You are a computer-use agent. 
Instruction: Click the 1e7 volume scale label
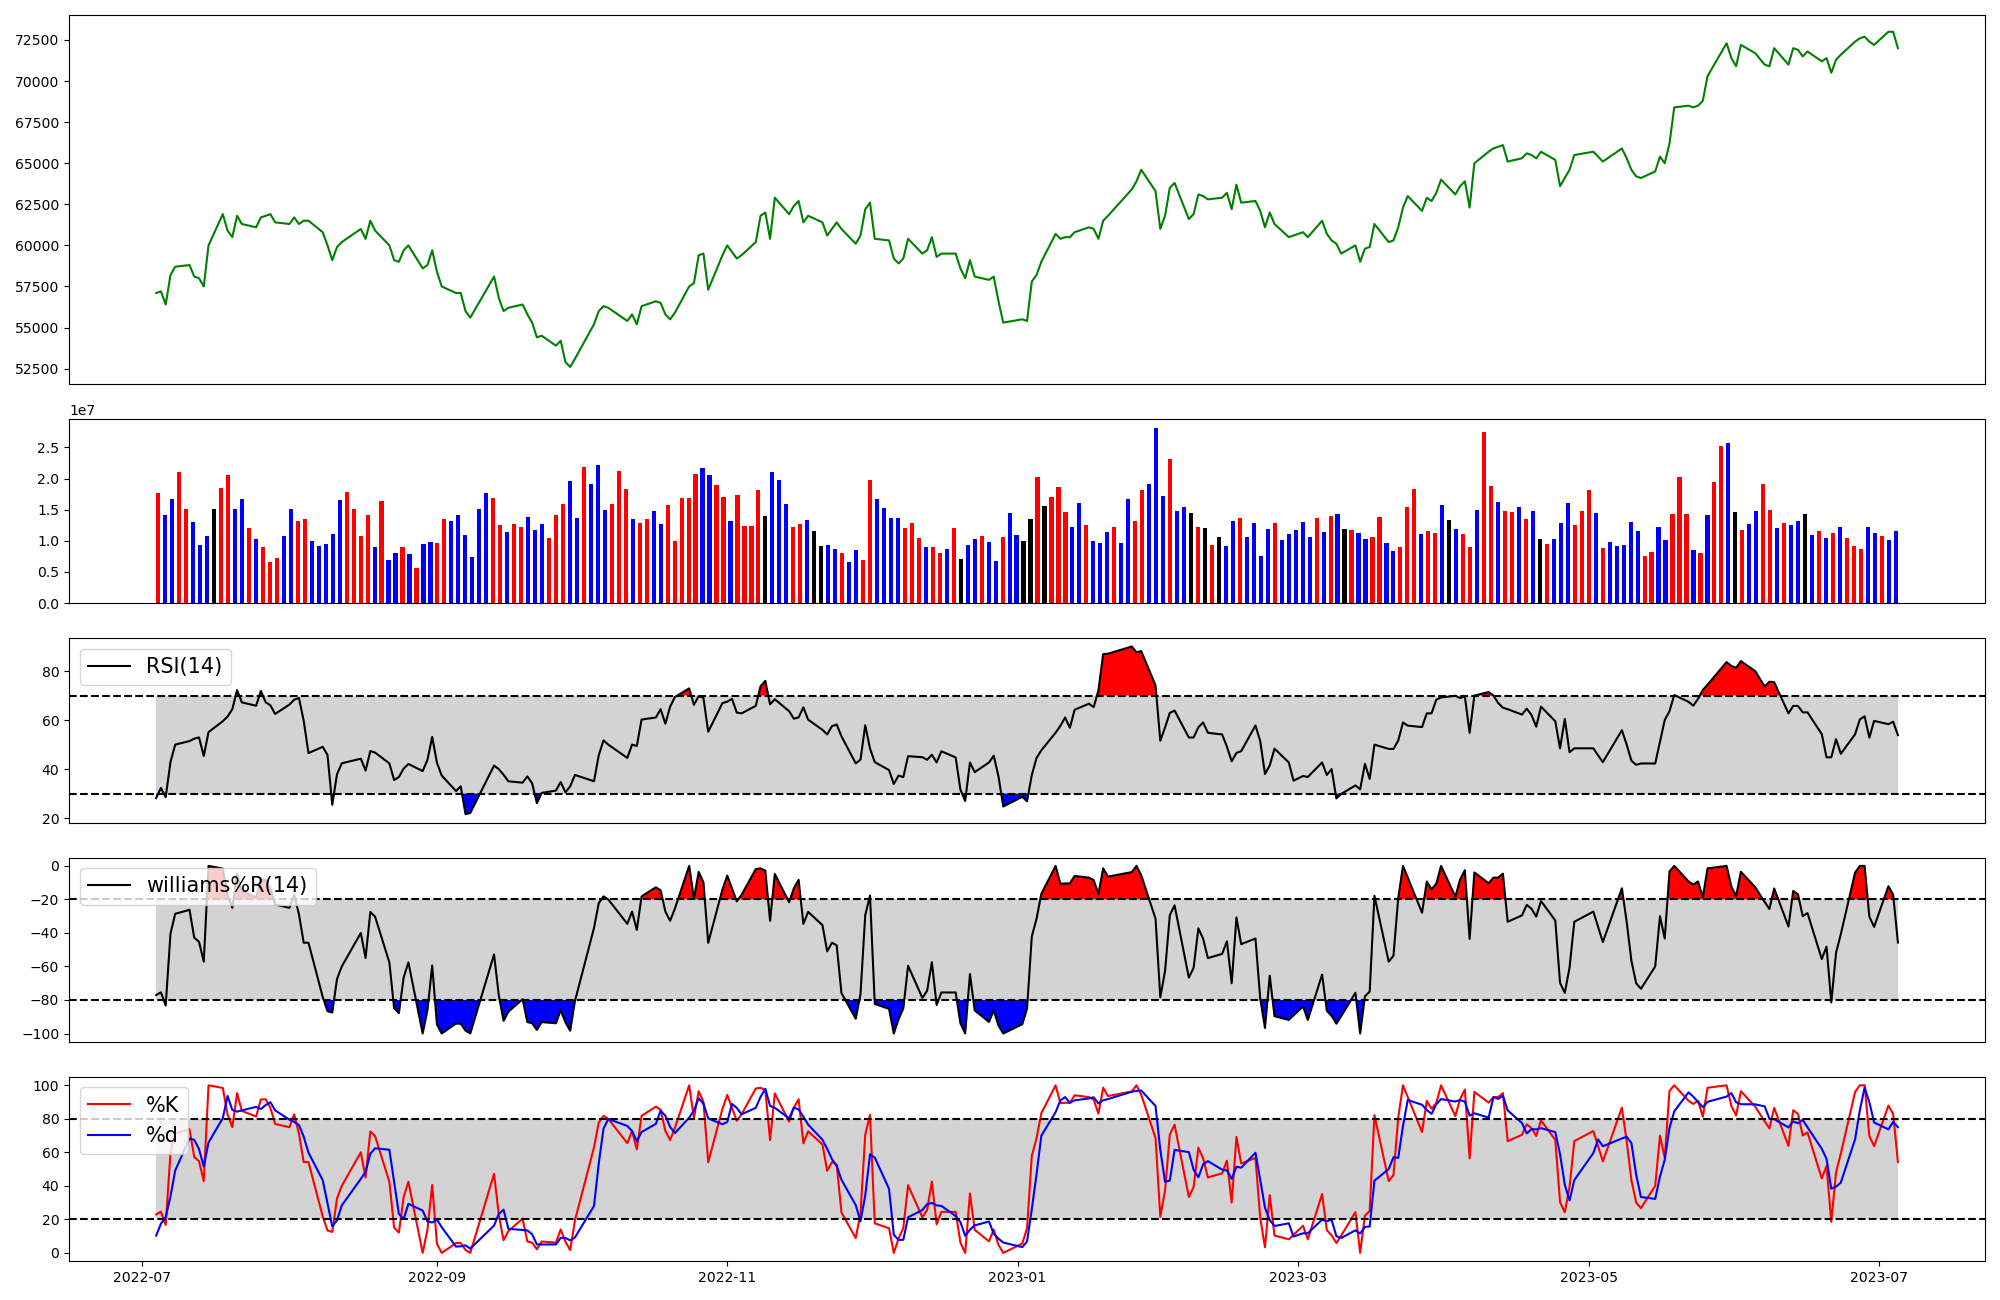[82, 410]
